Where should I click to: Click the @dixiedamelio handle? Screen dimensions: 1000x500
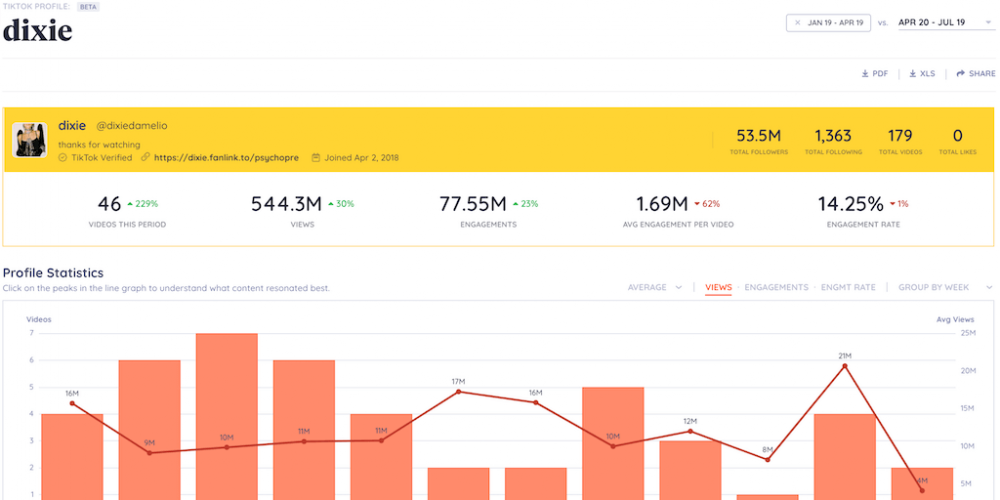tap(131, 126)
